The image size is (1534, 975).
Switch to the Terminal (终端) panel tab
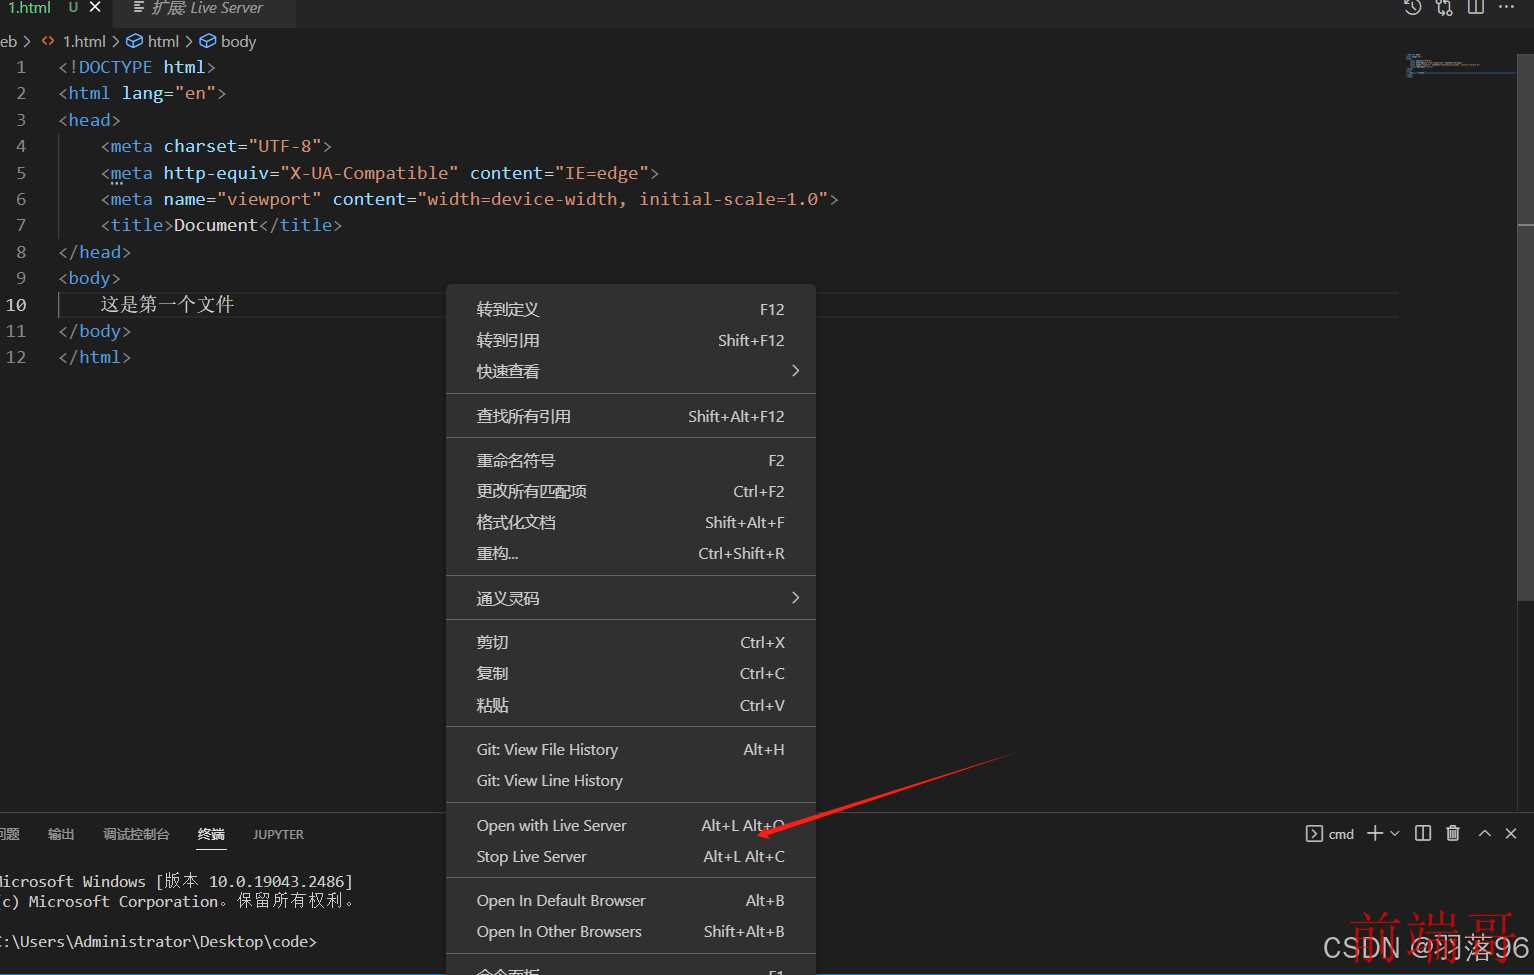click(211, 834)
